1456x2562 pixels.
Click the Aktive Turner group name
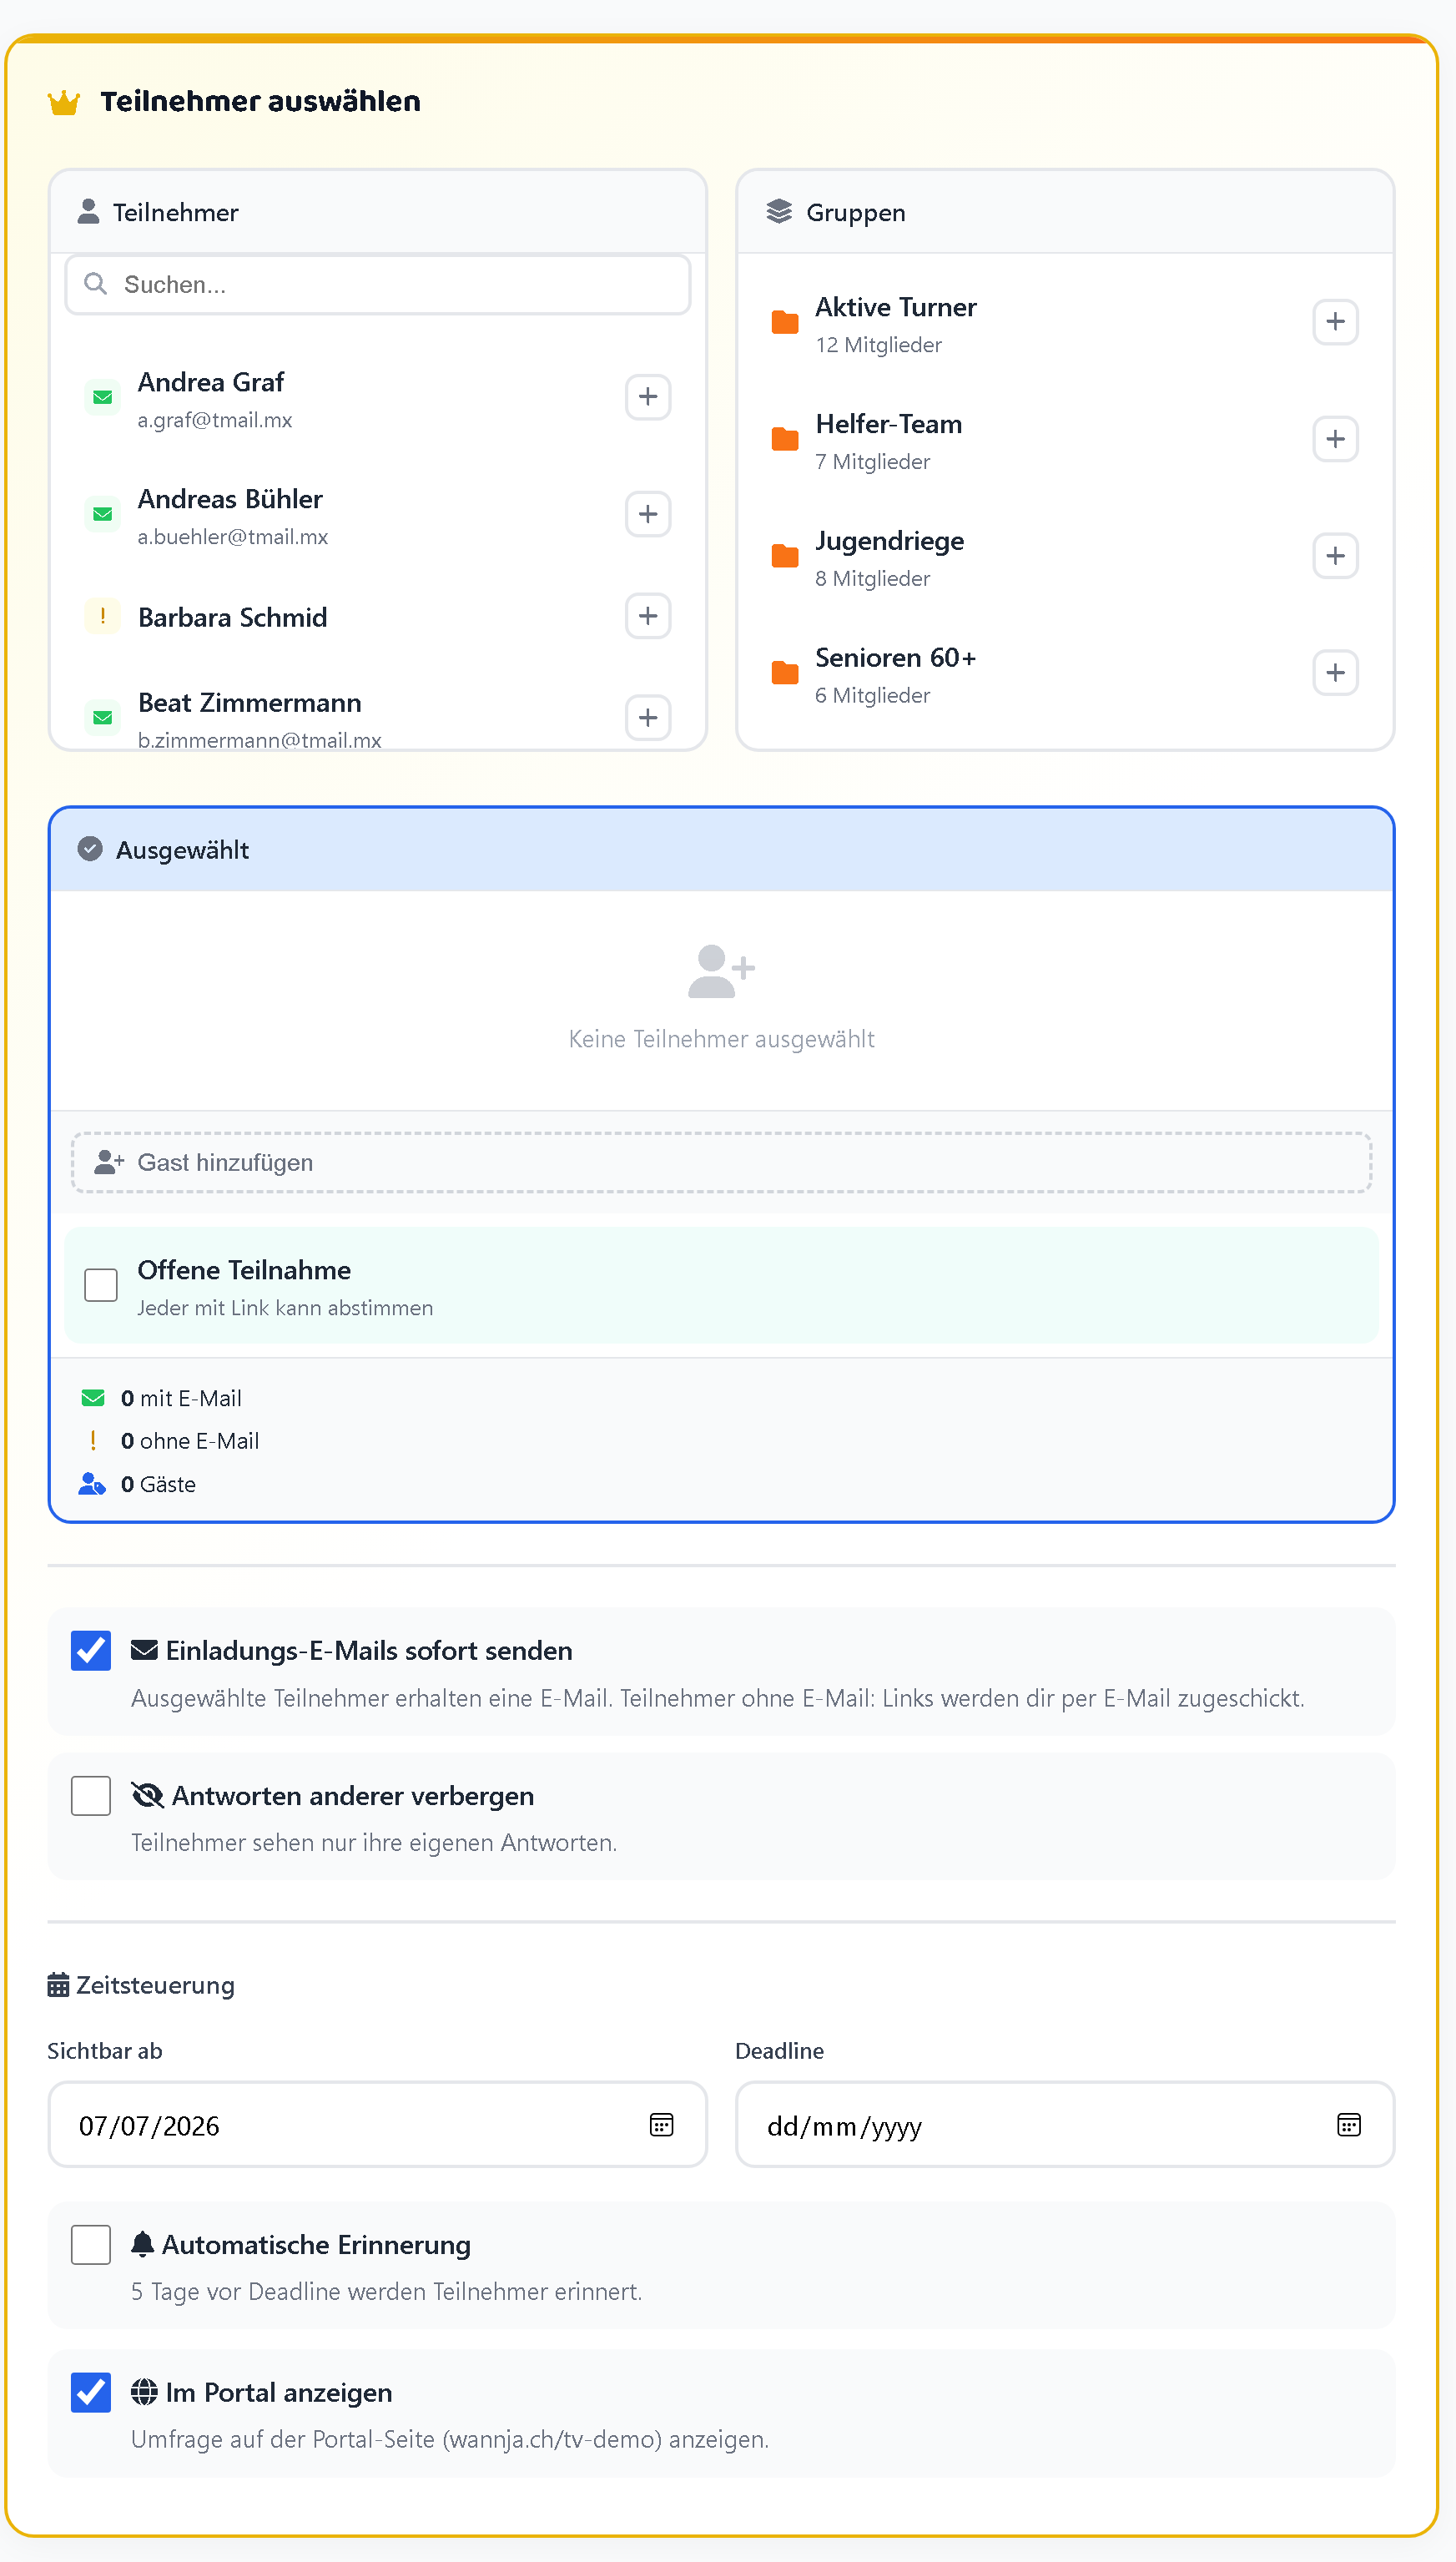(896, 307)
